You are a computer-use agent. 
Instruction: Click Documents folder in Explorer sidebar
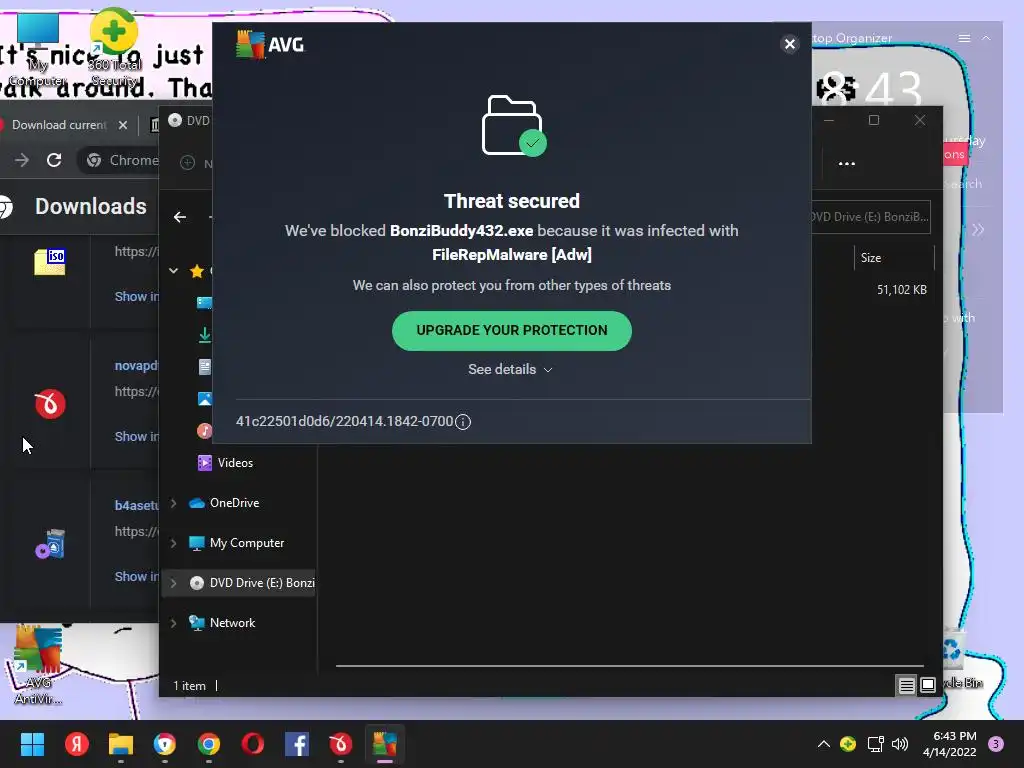point(204,366)
